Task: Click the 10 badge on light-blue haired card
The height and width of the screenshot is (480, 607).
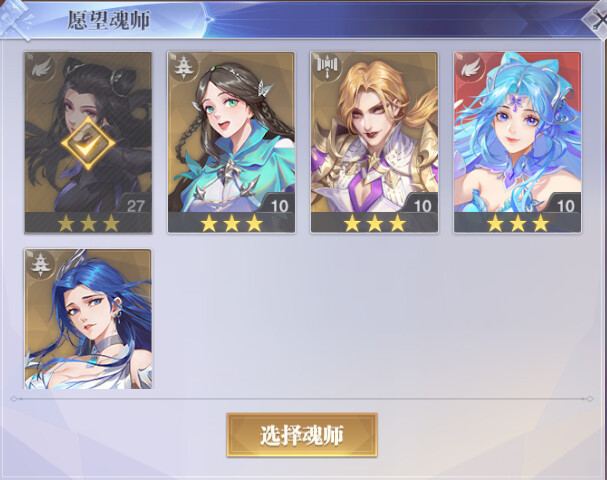Action: coord(565,205)
